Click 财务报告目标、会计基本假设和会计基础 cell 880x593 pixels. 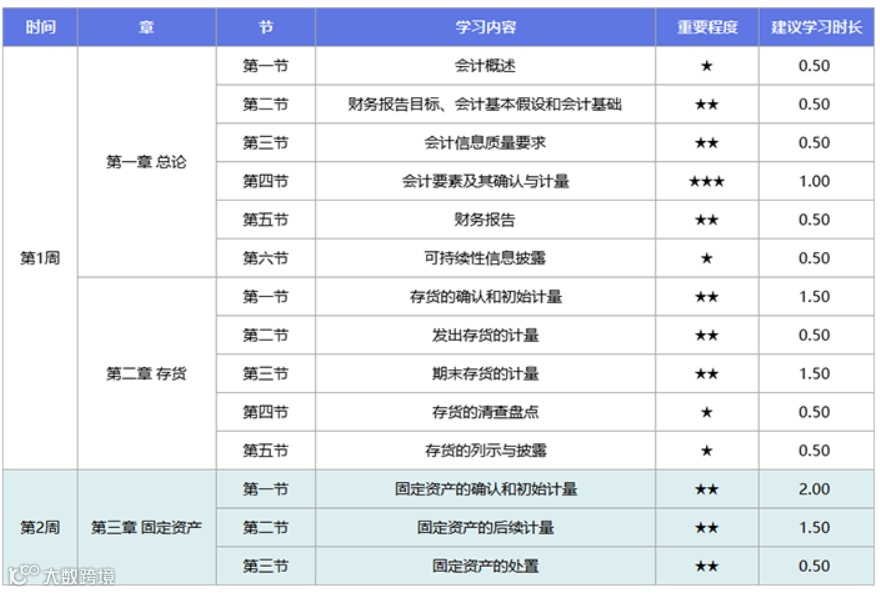[485, 104]
